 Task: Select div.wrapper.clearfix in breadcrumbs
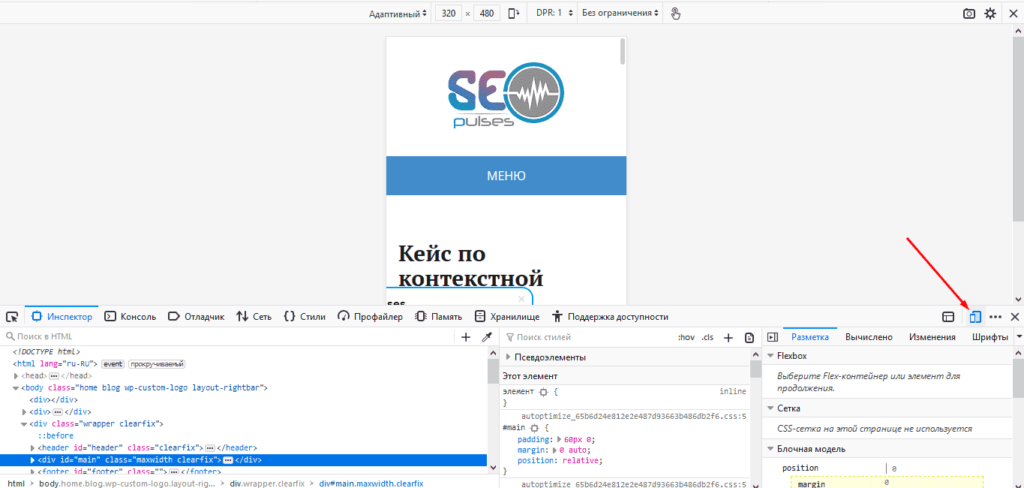pyautogui.click(x=267, y=483)
